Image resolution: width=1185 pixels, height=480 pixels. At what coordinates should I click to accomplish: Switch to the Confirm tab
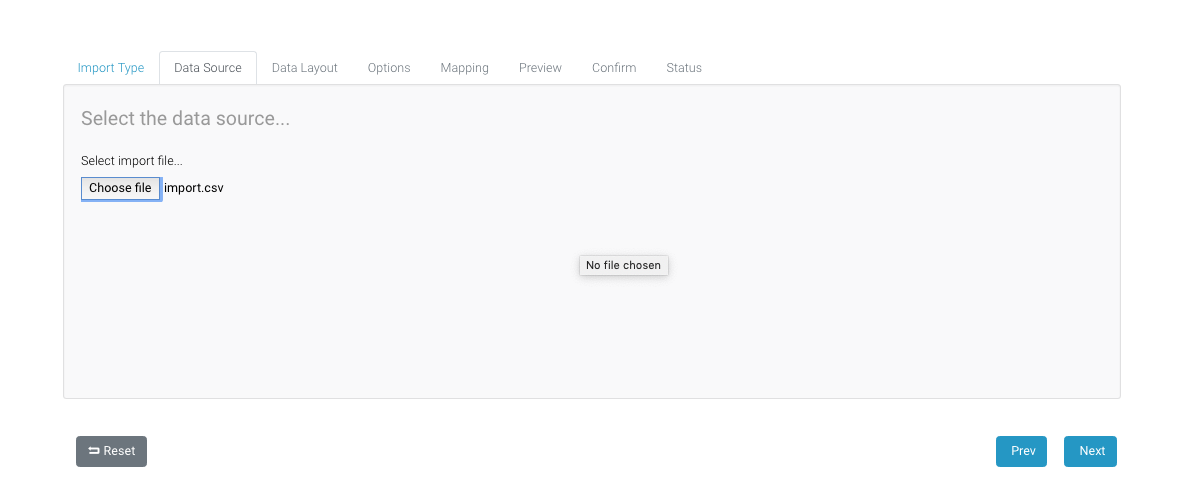[614, 68]
